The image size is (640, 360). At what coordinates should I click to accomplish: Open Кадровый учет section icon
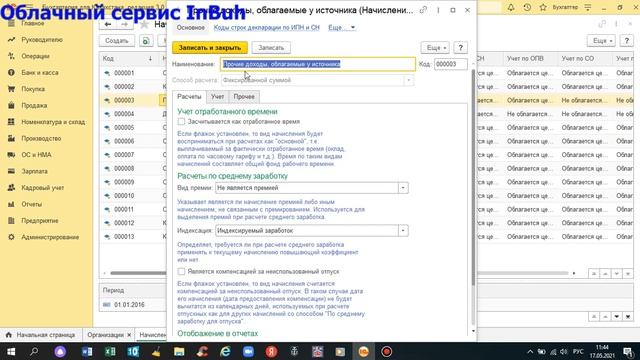(11, 188)
